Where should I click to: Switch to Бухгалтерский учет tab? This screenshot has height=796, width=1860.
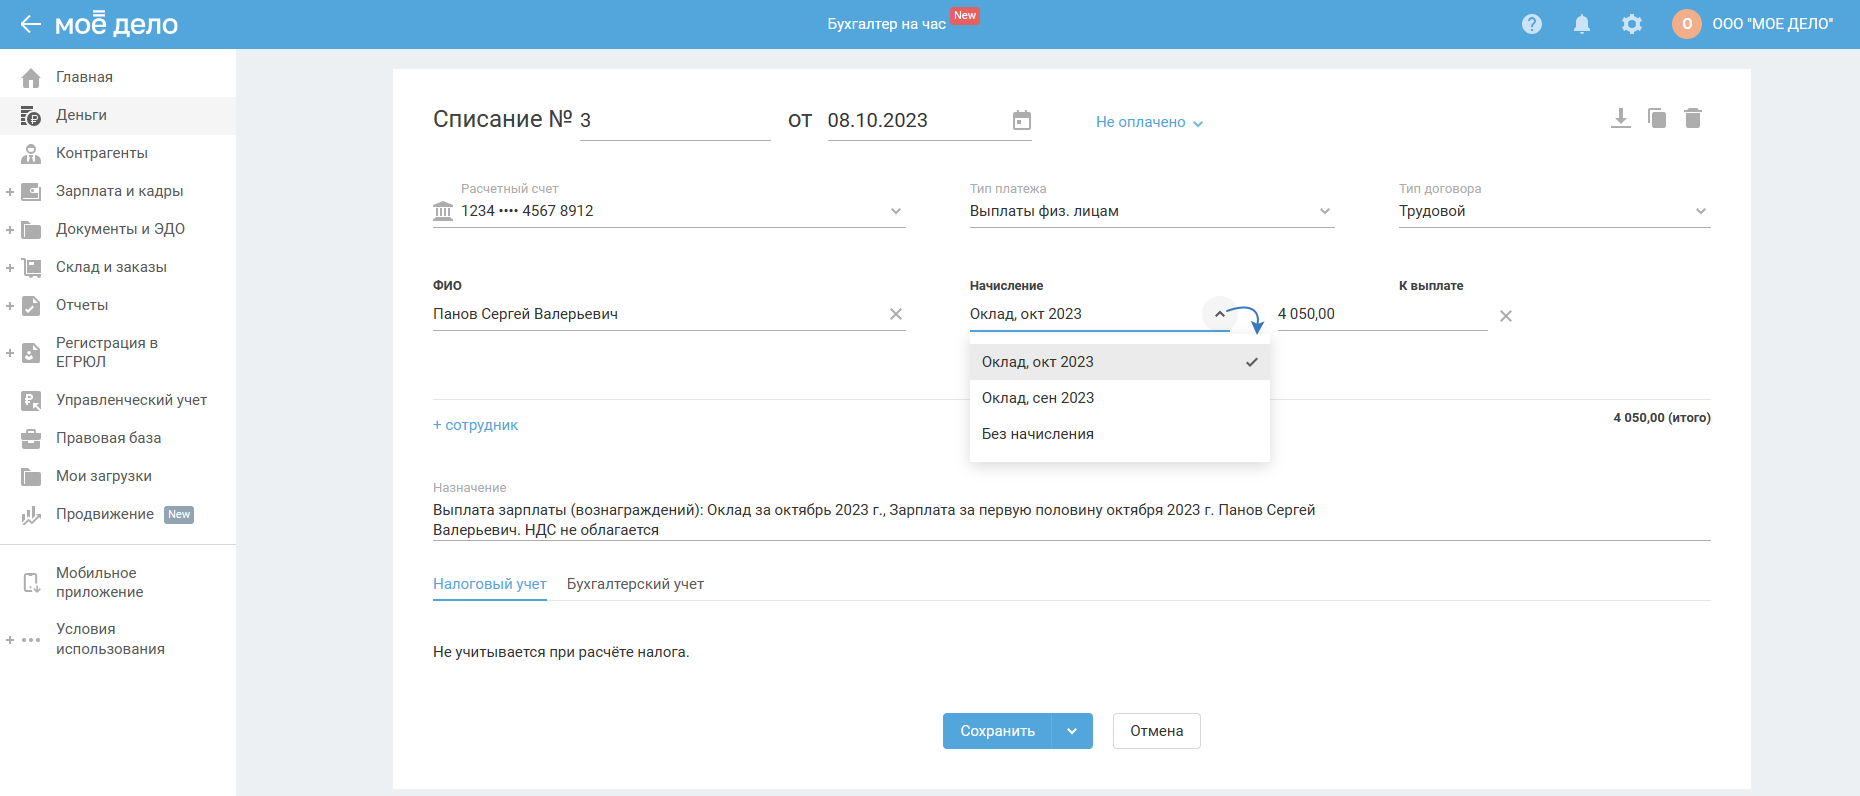[635, 584]
